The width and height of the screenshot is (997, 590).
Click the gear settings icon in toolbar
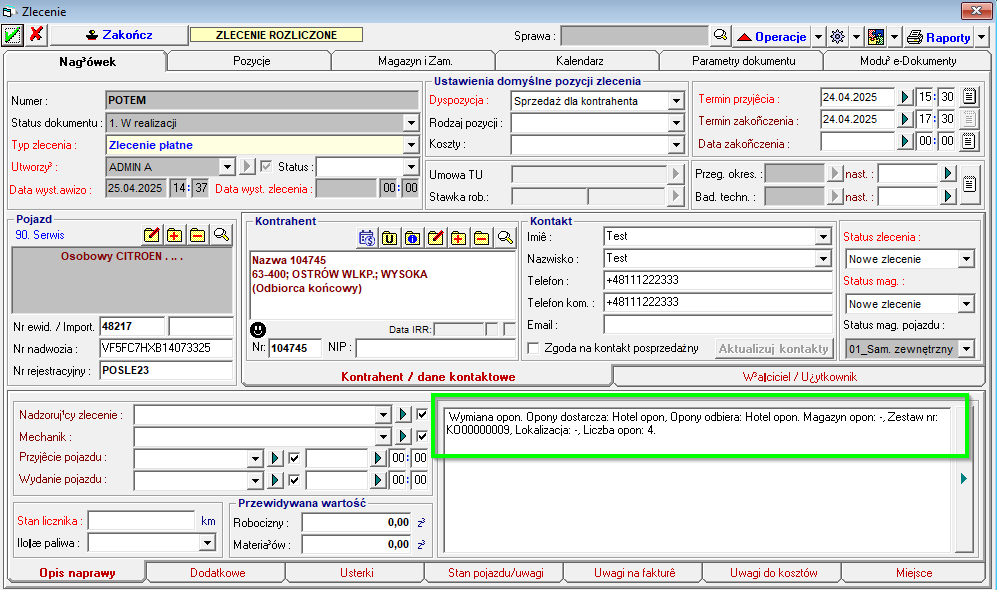838,36
